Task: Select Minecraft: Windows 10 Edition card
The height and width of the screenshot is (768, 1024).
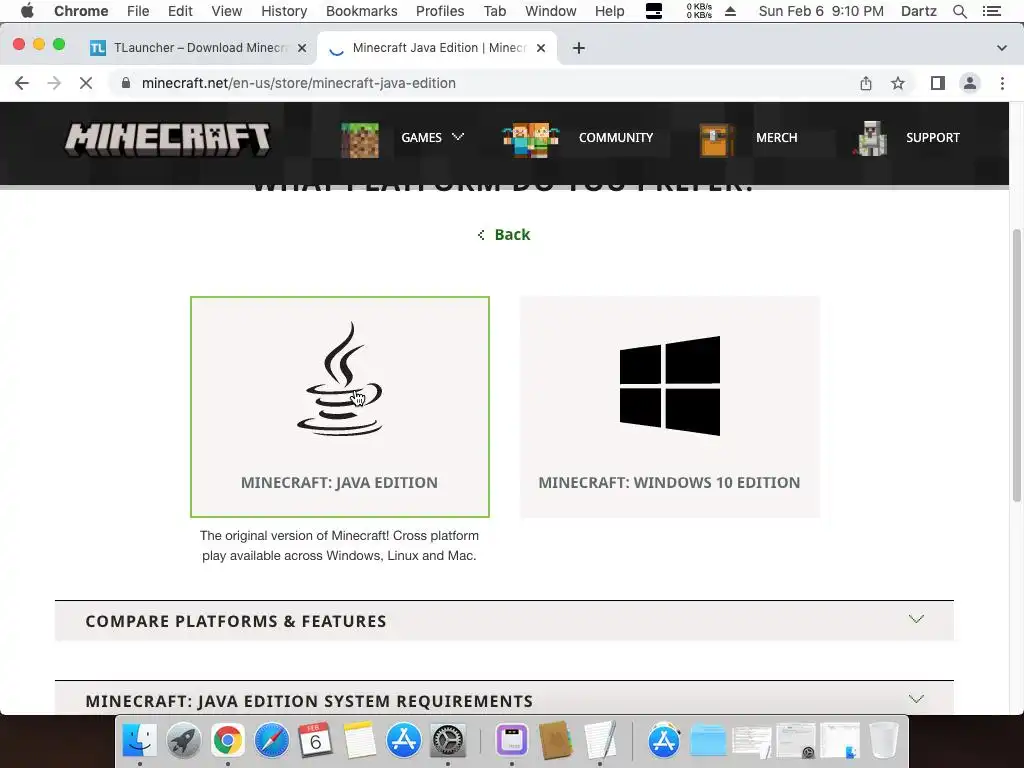Action: (670, 406)
